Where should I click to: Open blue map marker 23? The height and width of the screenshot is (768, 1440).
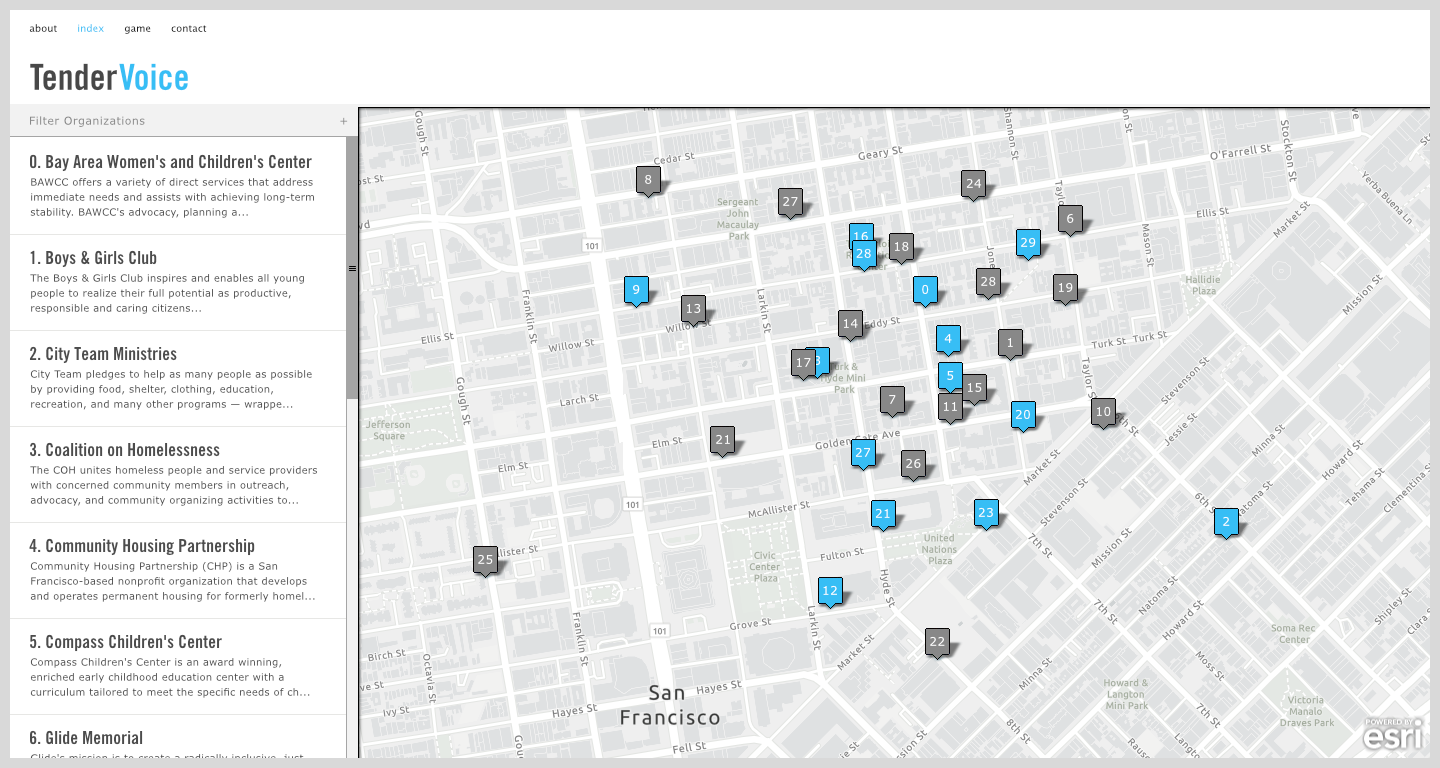[x=986, y=514]
